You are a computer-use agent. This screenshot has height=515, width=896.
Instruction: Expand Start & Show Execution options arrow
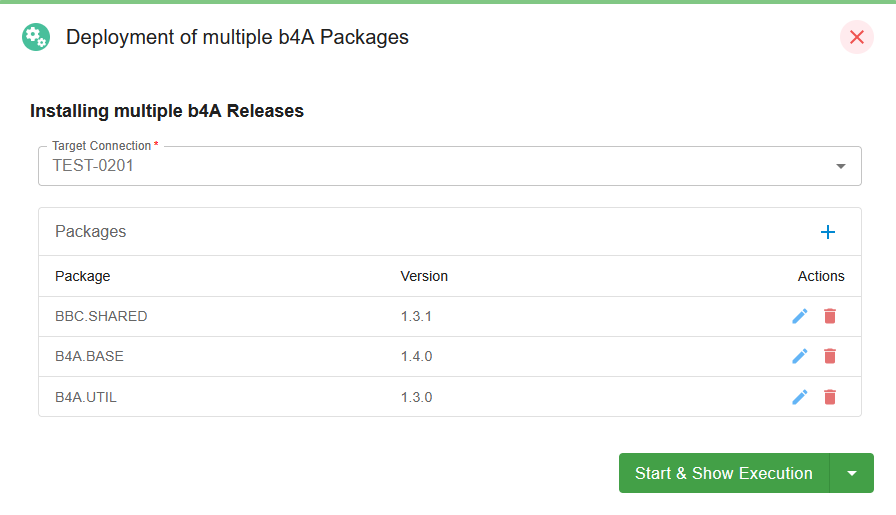click(851, 473)
